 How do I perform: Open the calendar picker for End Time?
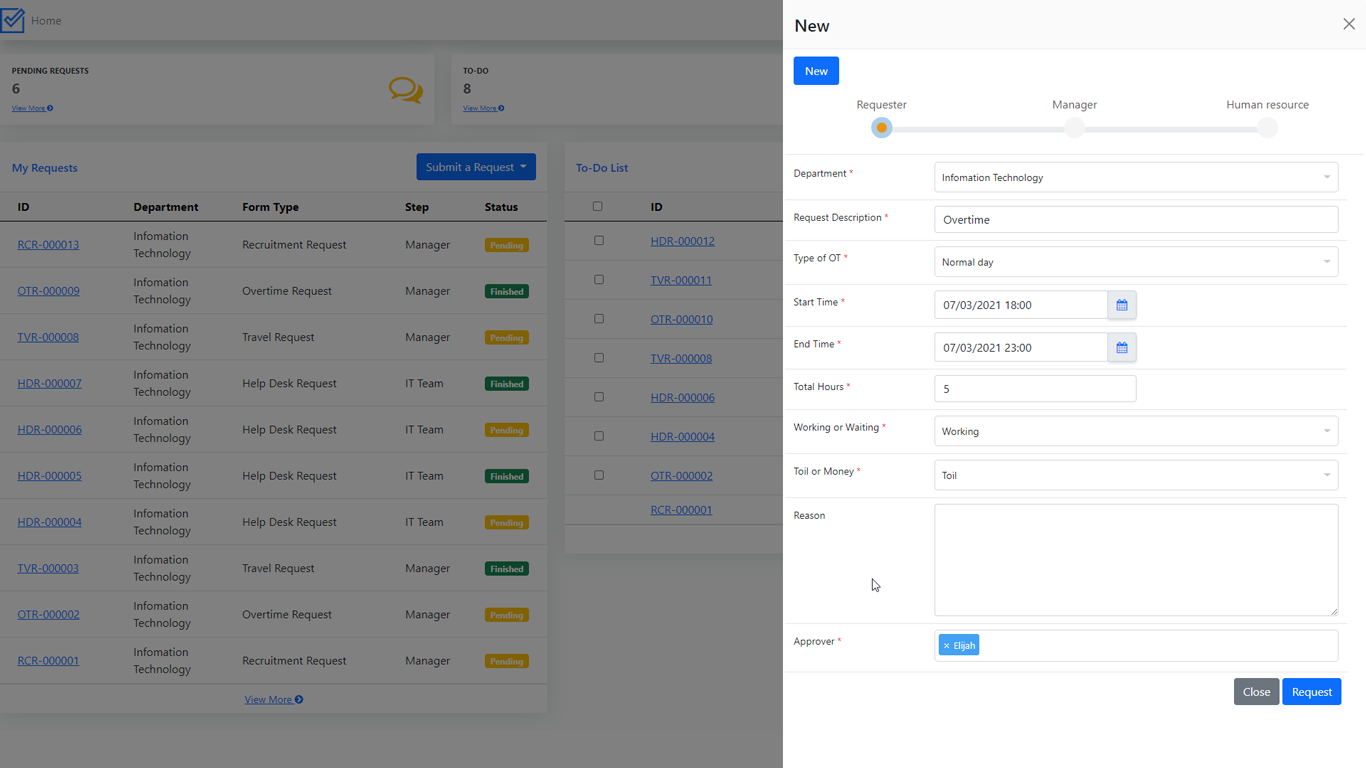[1121, 347]
